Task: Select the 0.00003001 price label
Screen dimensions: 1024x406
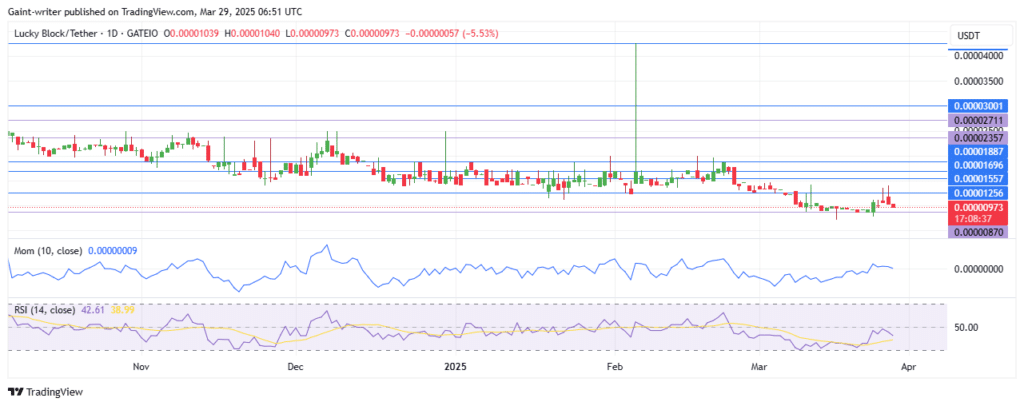Action: 978,106
